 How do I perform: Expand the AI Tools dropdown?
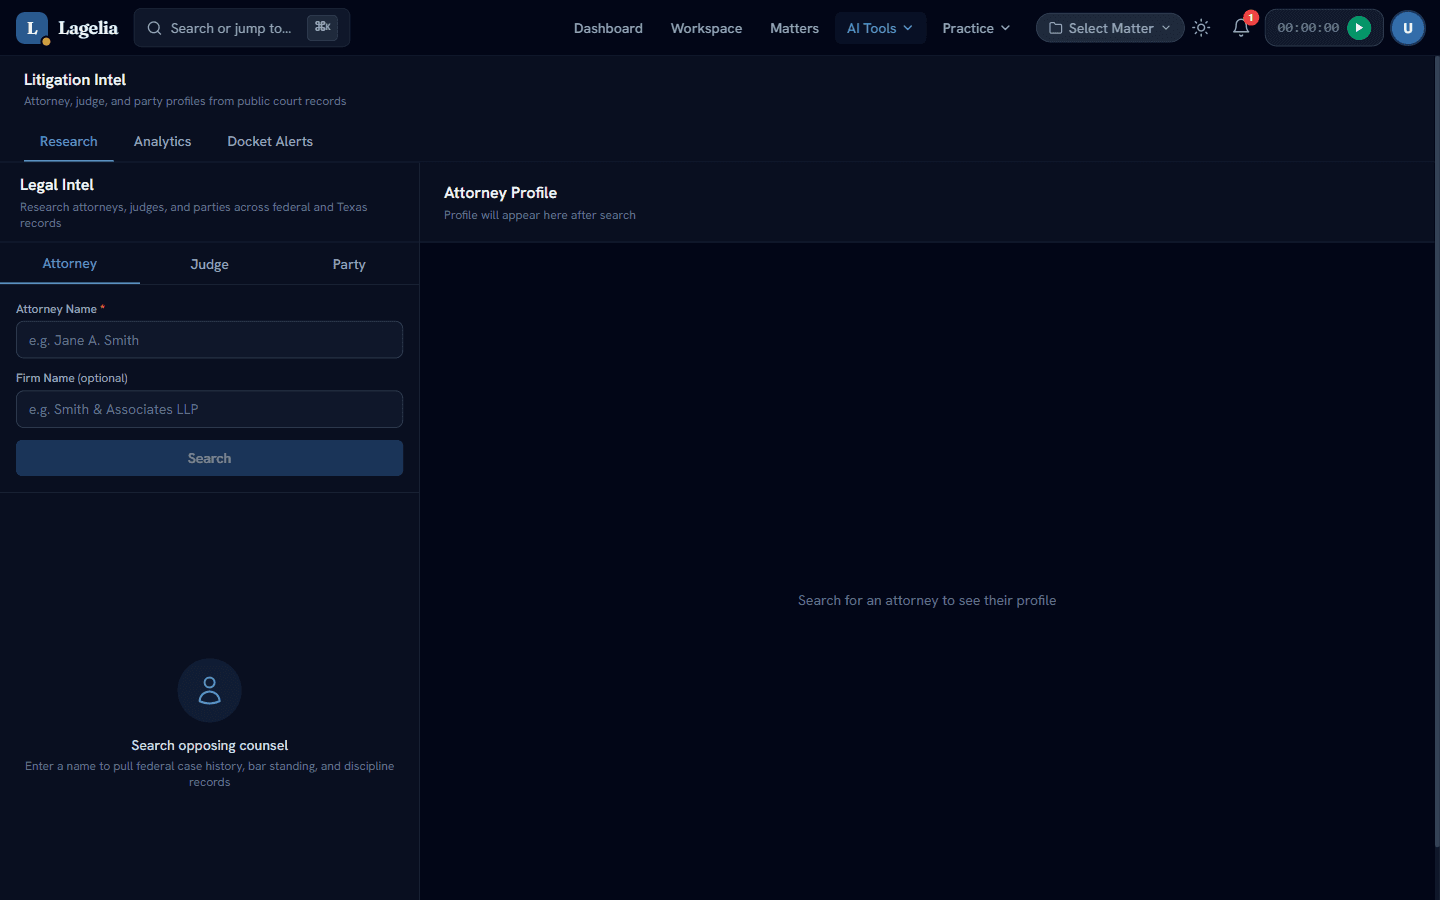879,28
